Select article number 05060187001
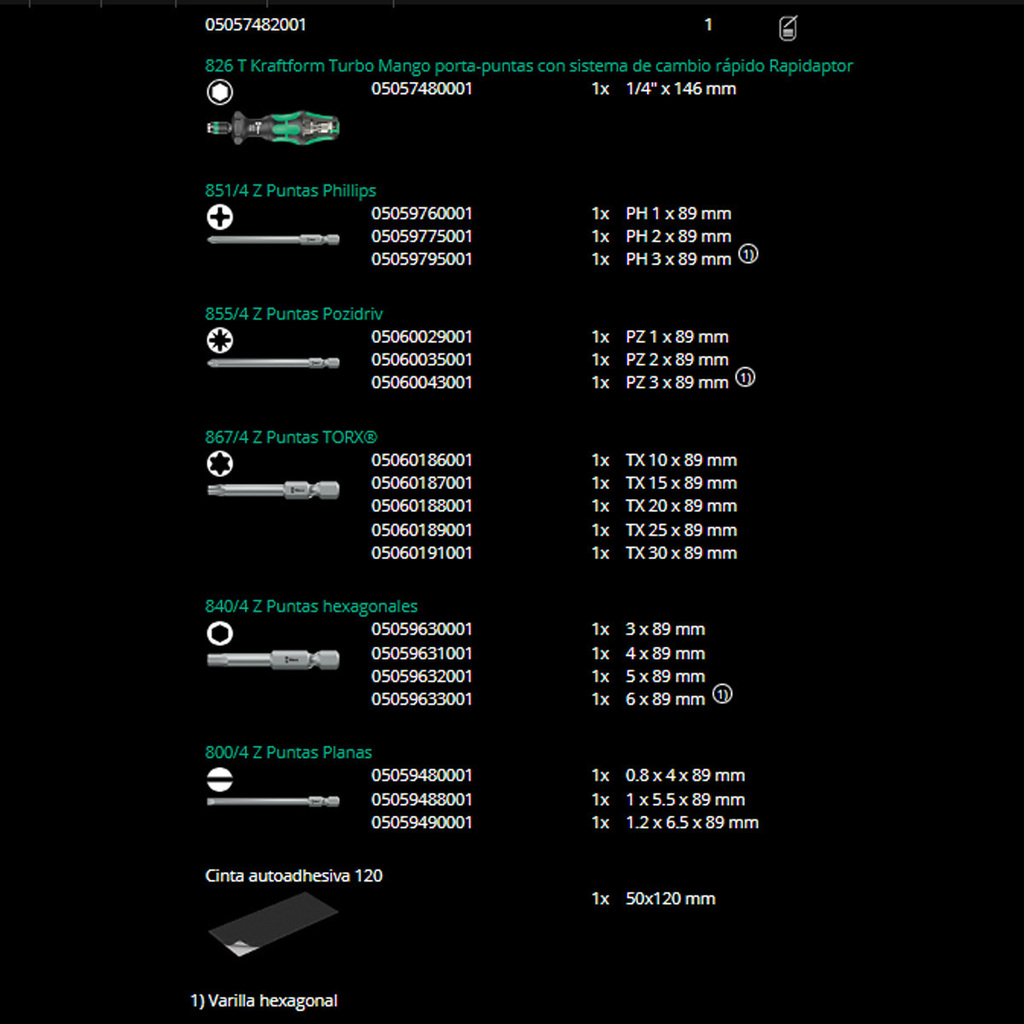The height and width of the screenshot is (1024, 1024). 421,483
